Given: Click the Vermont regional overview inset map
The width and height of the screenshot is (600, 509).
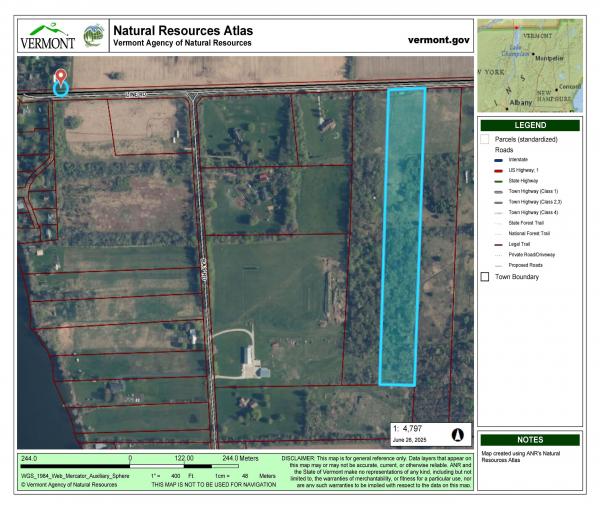Looking at the screenshot, I should (530, 66).
